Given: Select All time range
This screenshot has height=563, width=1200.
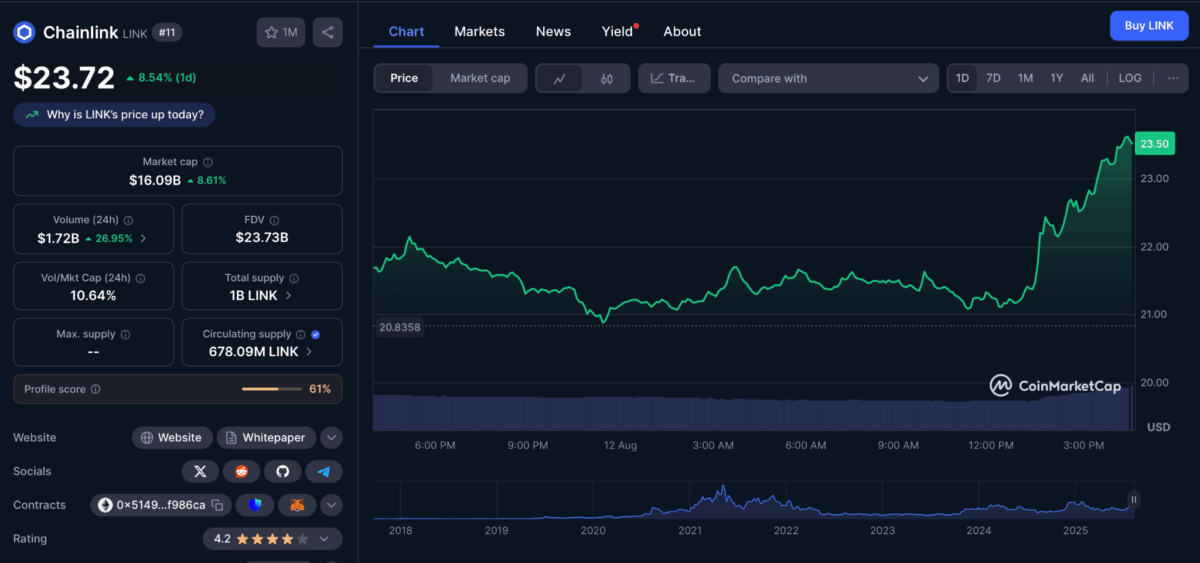Looking at the screenshot, I should 1087,78.
